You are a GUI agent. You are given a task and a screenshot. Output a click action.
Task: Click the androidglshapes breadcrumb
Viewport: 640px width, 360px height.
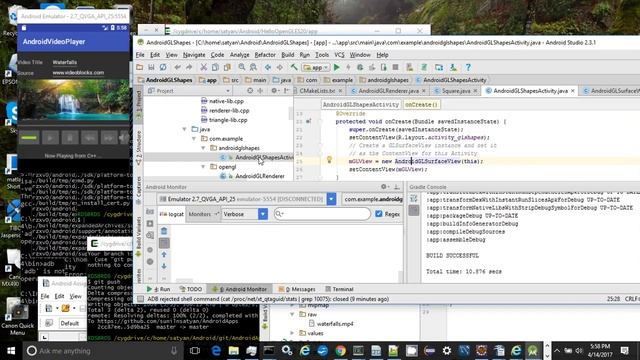click(x=384, y=80)
